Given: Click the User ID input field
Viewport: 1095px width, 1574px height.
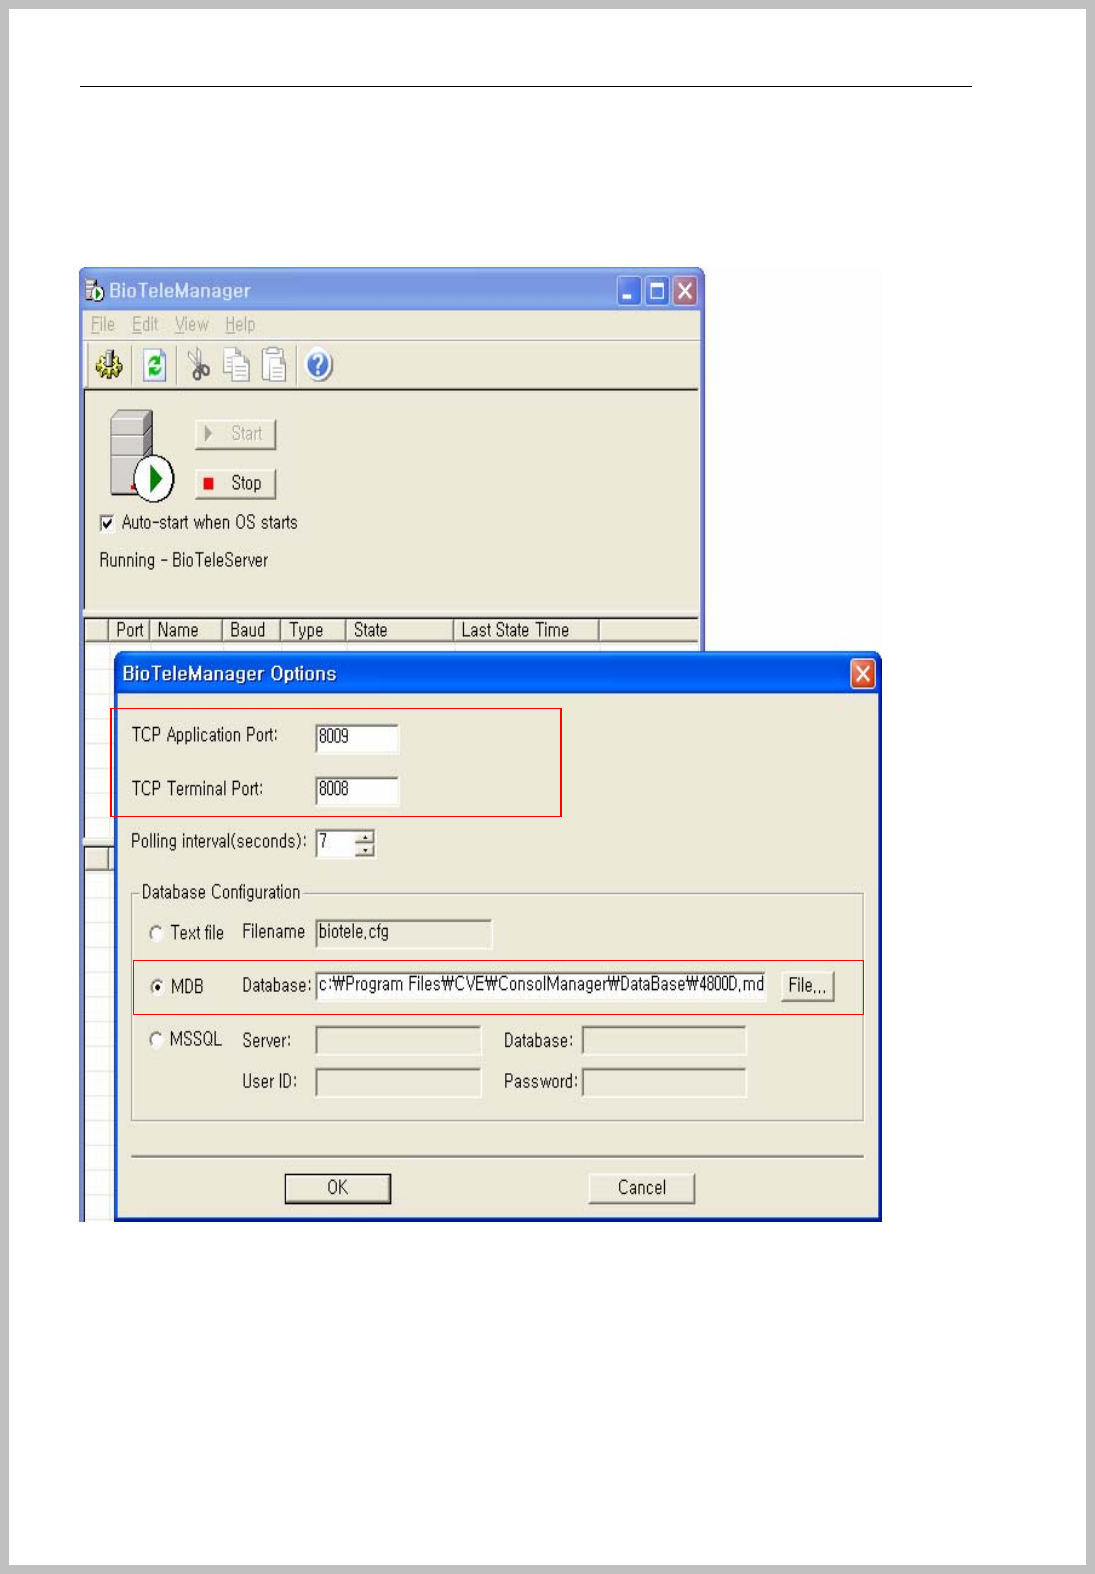Looking at the screenshot, I should tap(398, 1082).
